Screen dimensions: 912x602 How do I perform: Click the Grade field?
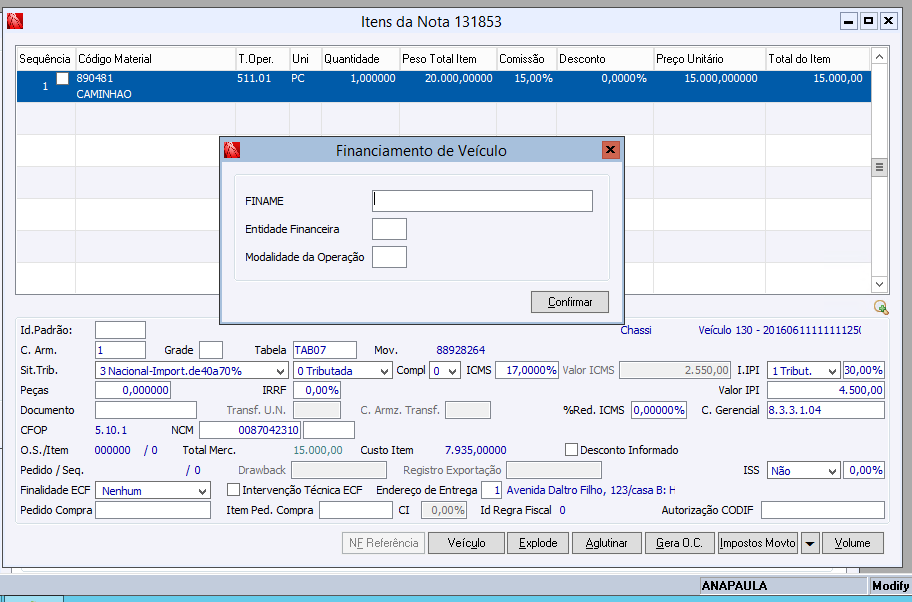tap(211, 350)
